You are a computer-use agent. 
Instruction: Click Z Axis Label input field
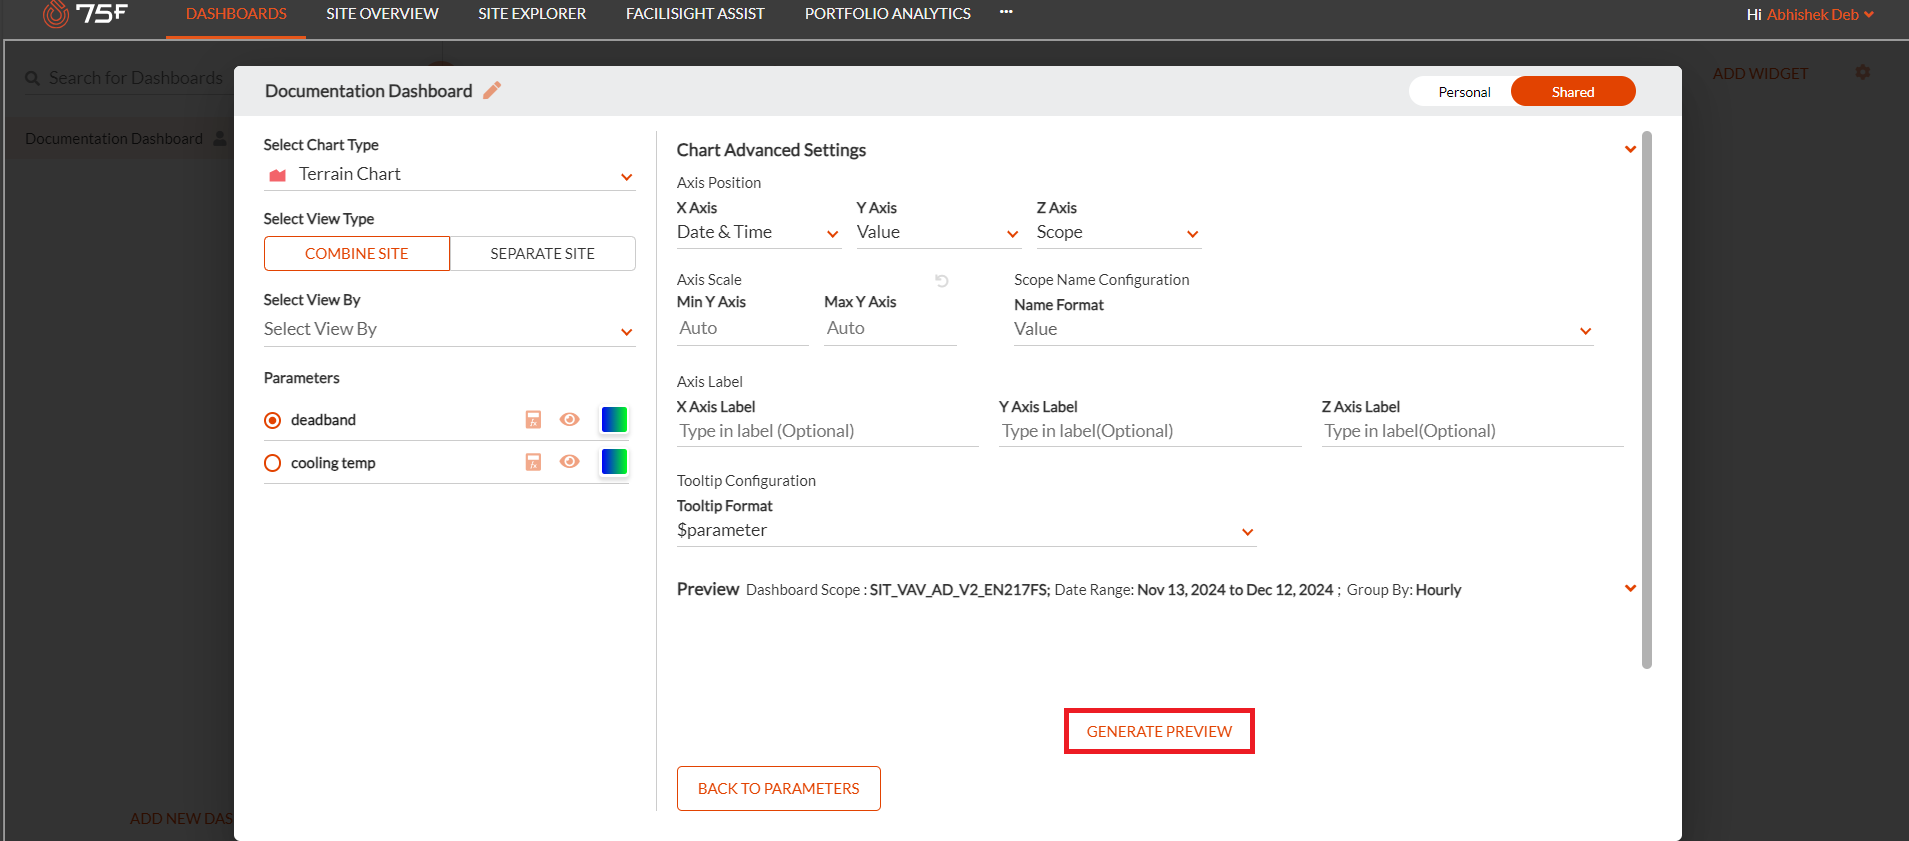[x=1473, y=432]
